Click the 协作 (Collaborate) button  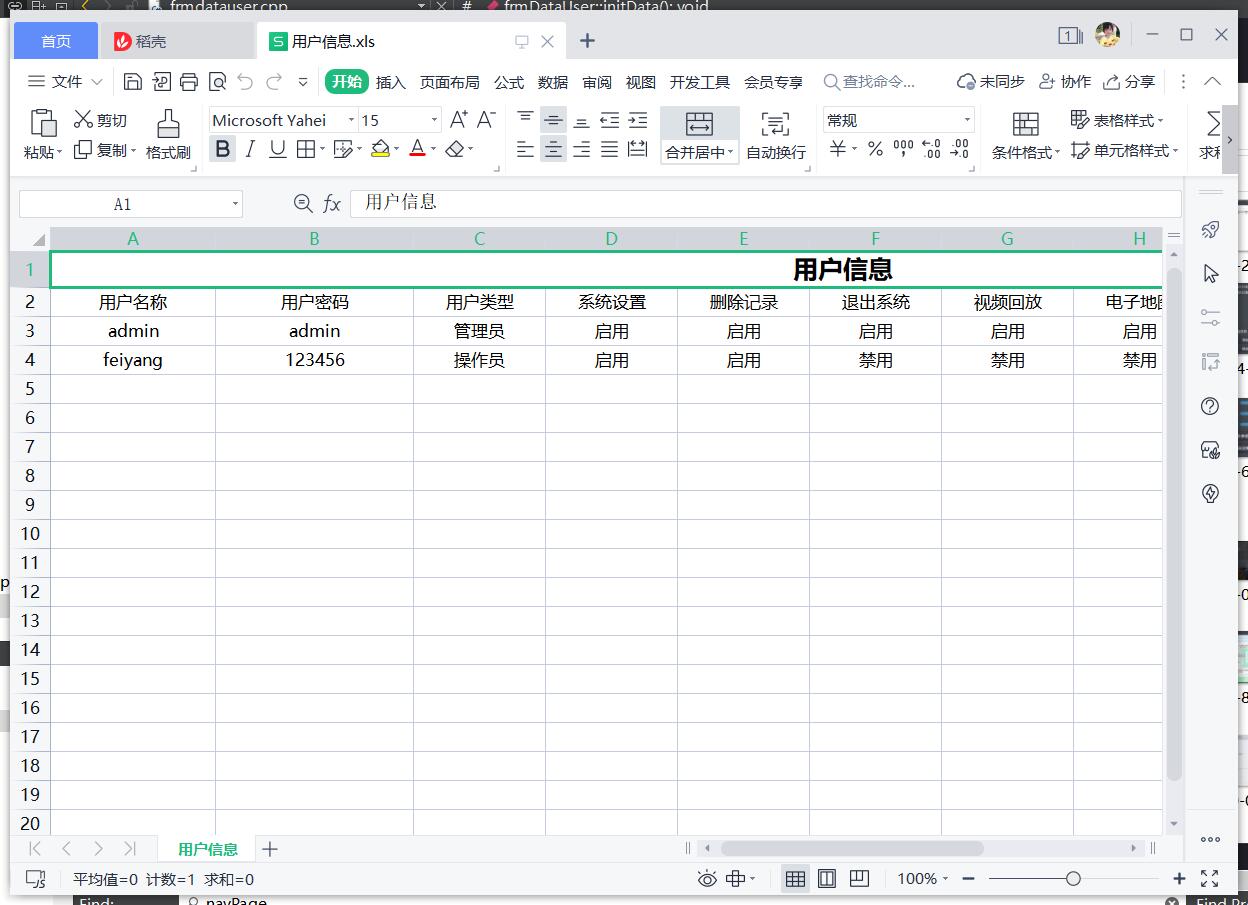(1065, 82)
